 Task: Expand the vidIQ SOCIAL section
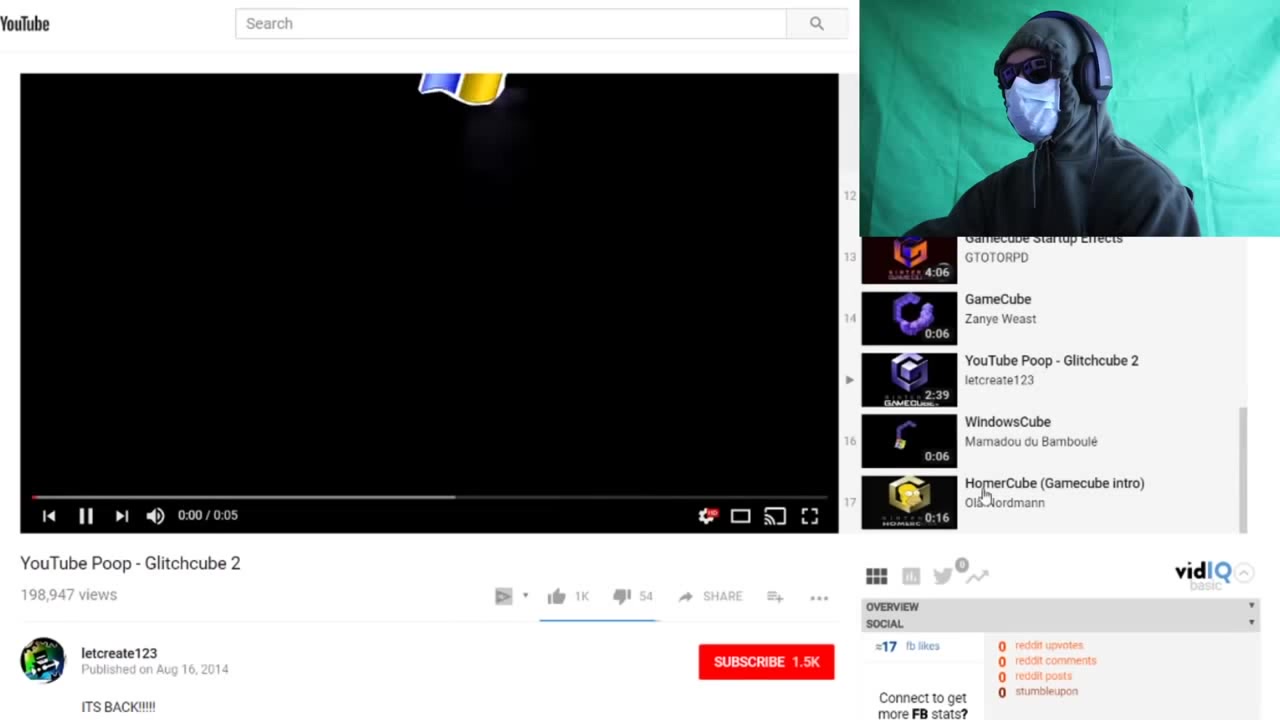pos(1060,624)
